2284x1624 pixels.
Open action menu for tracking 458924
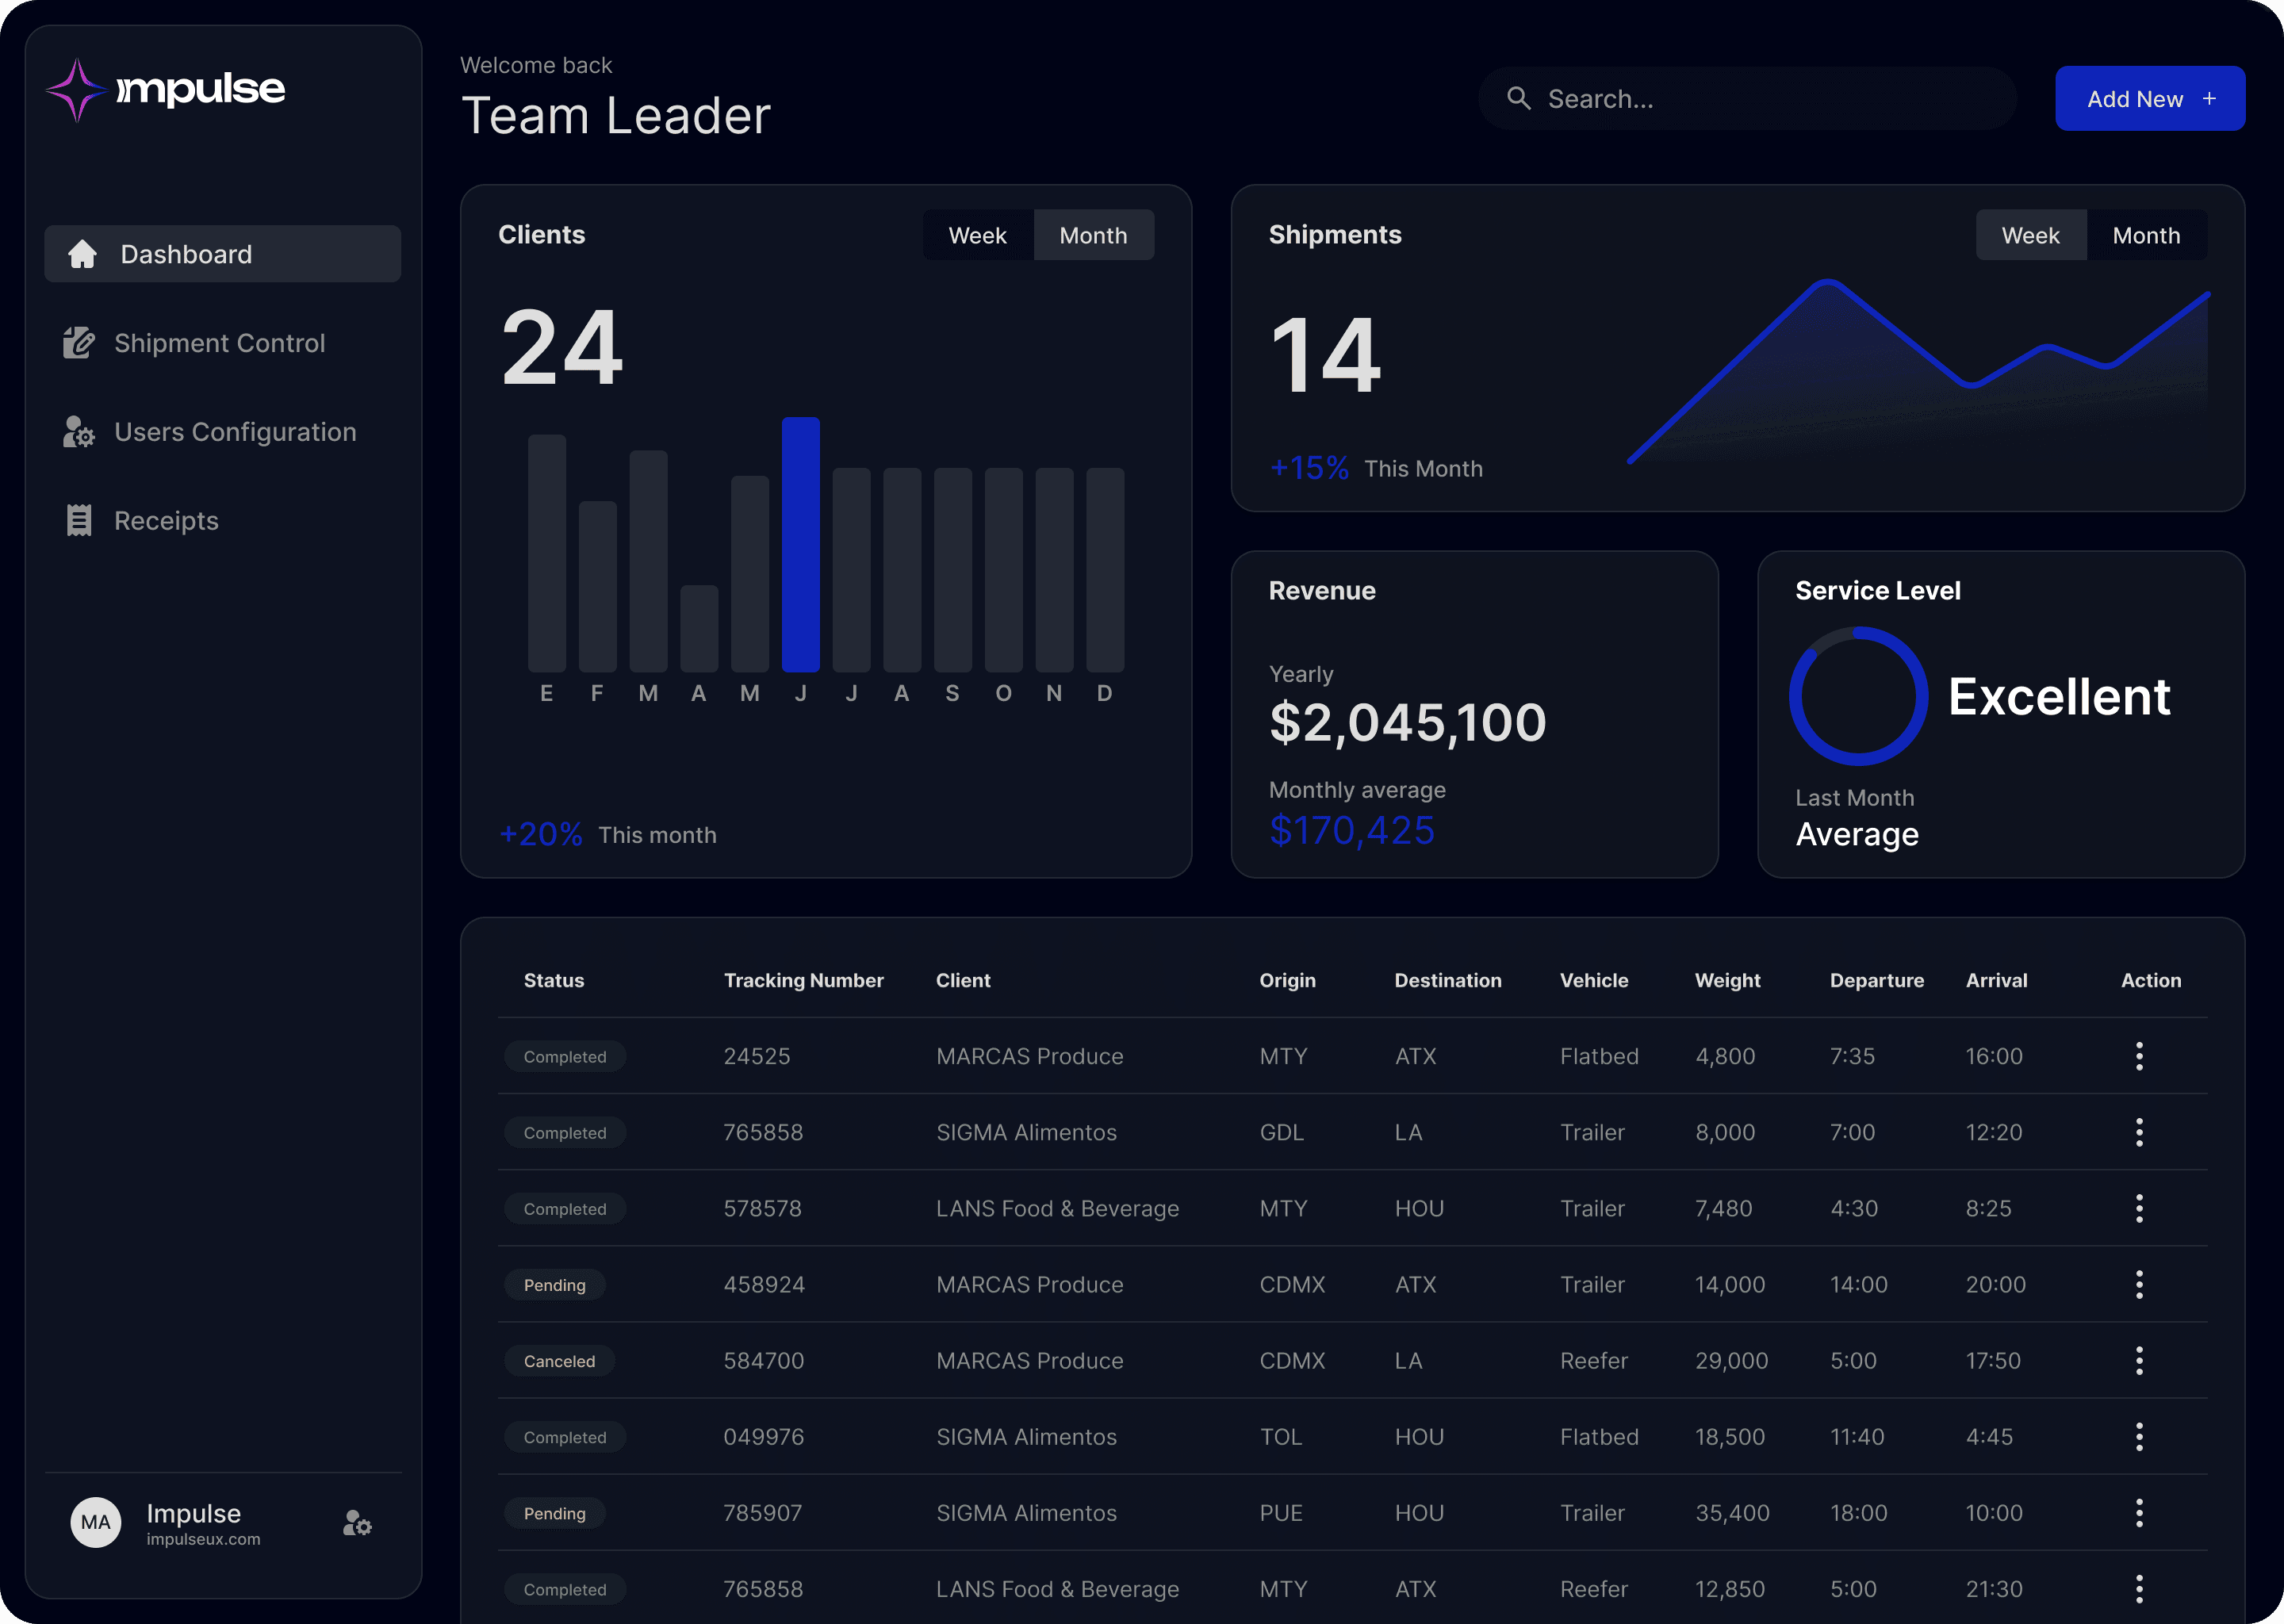click(2139, 1284)
